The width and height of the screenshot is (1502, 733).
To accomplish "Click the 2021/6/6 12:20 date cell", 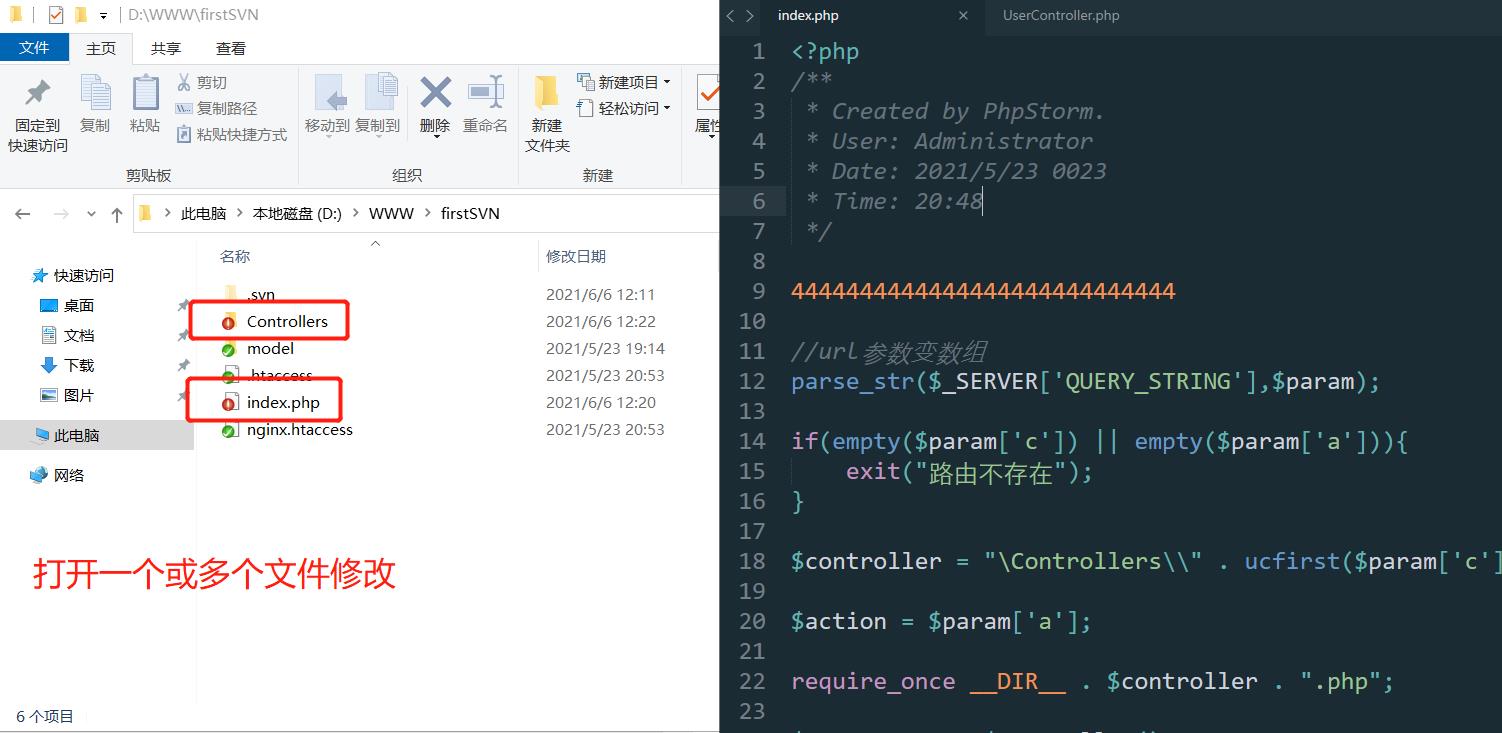I will click(600, 402).
